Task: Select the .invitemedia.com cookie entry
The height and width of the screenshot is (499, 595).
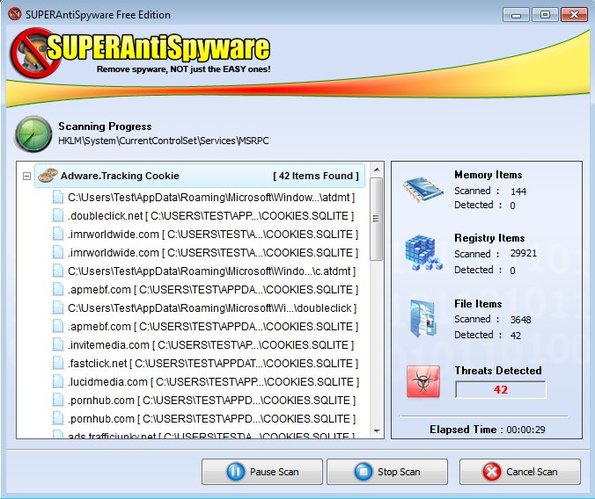Action: (211, 345)
